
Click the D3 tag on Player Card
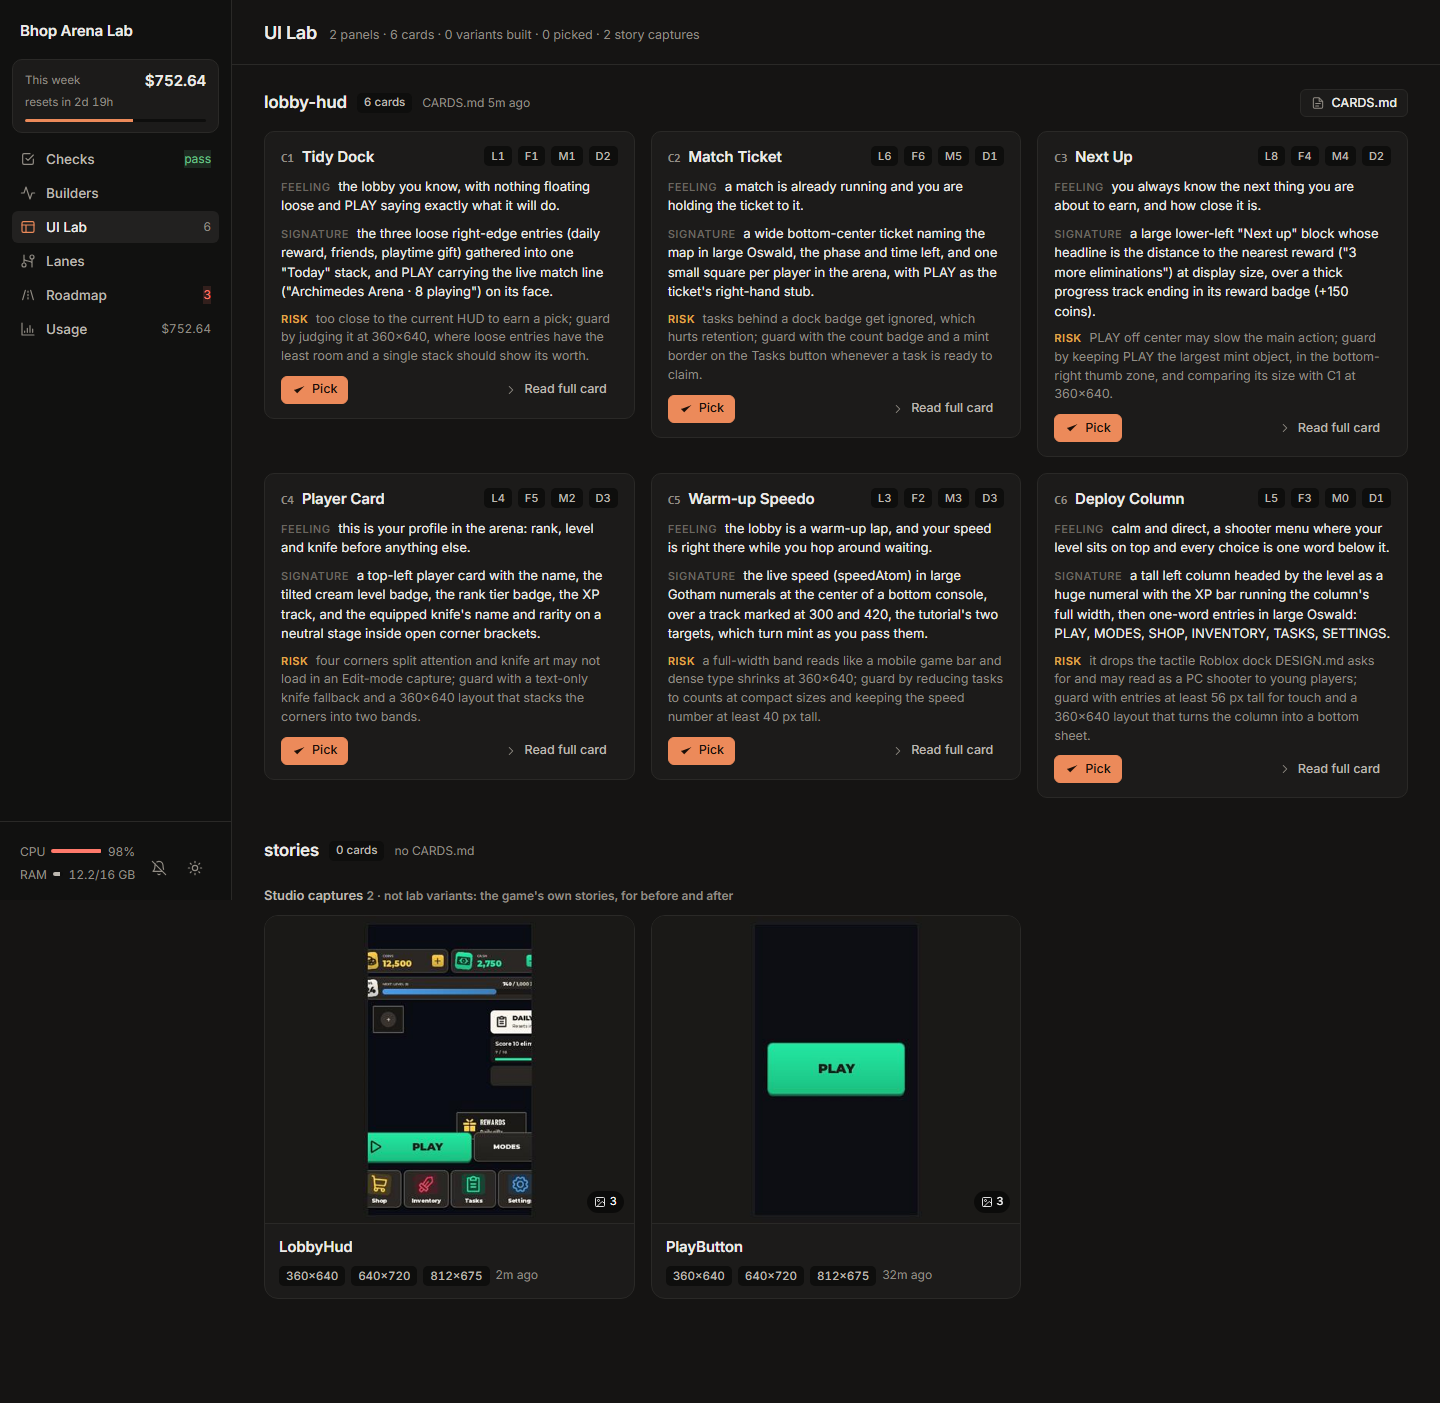[603, 498]
